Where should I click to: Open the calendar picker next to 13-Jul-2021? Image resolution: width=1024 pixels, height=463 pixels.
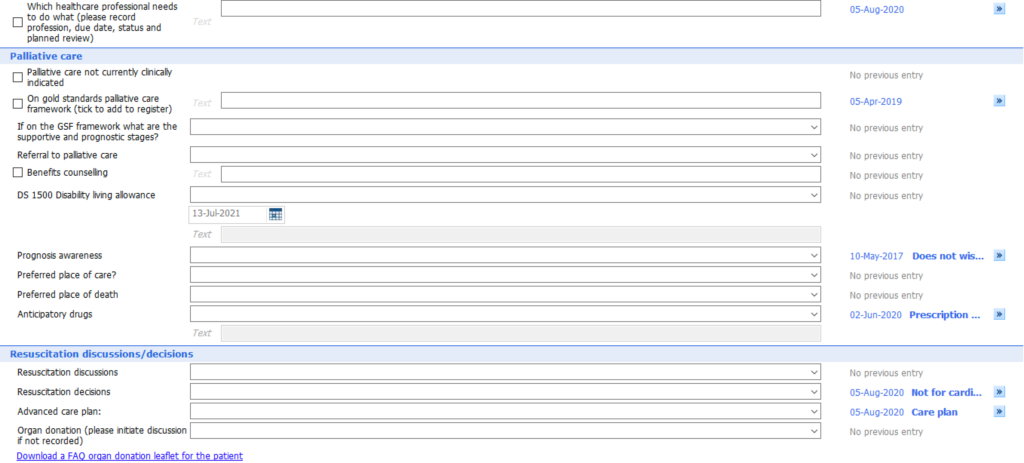click(275, 214)
